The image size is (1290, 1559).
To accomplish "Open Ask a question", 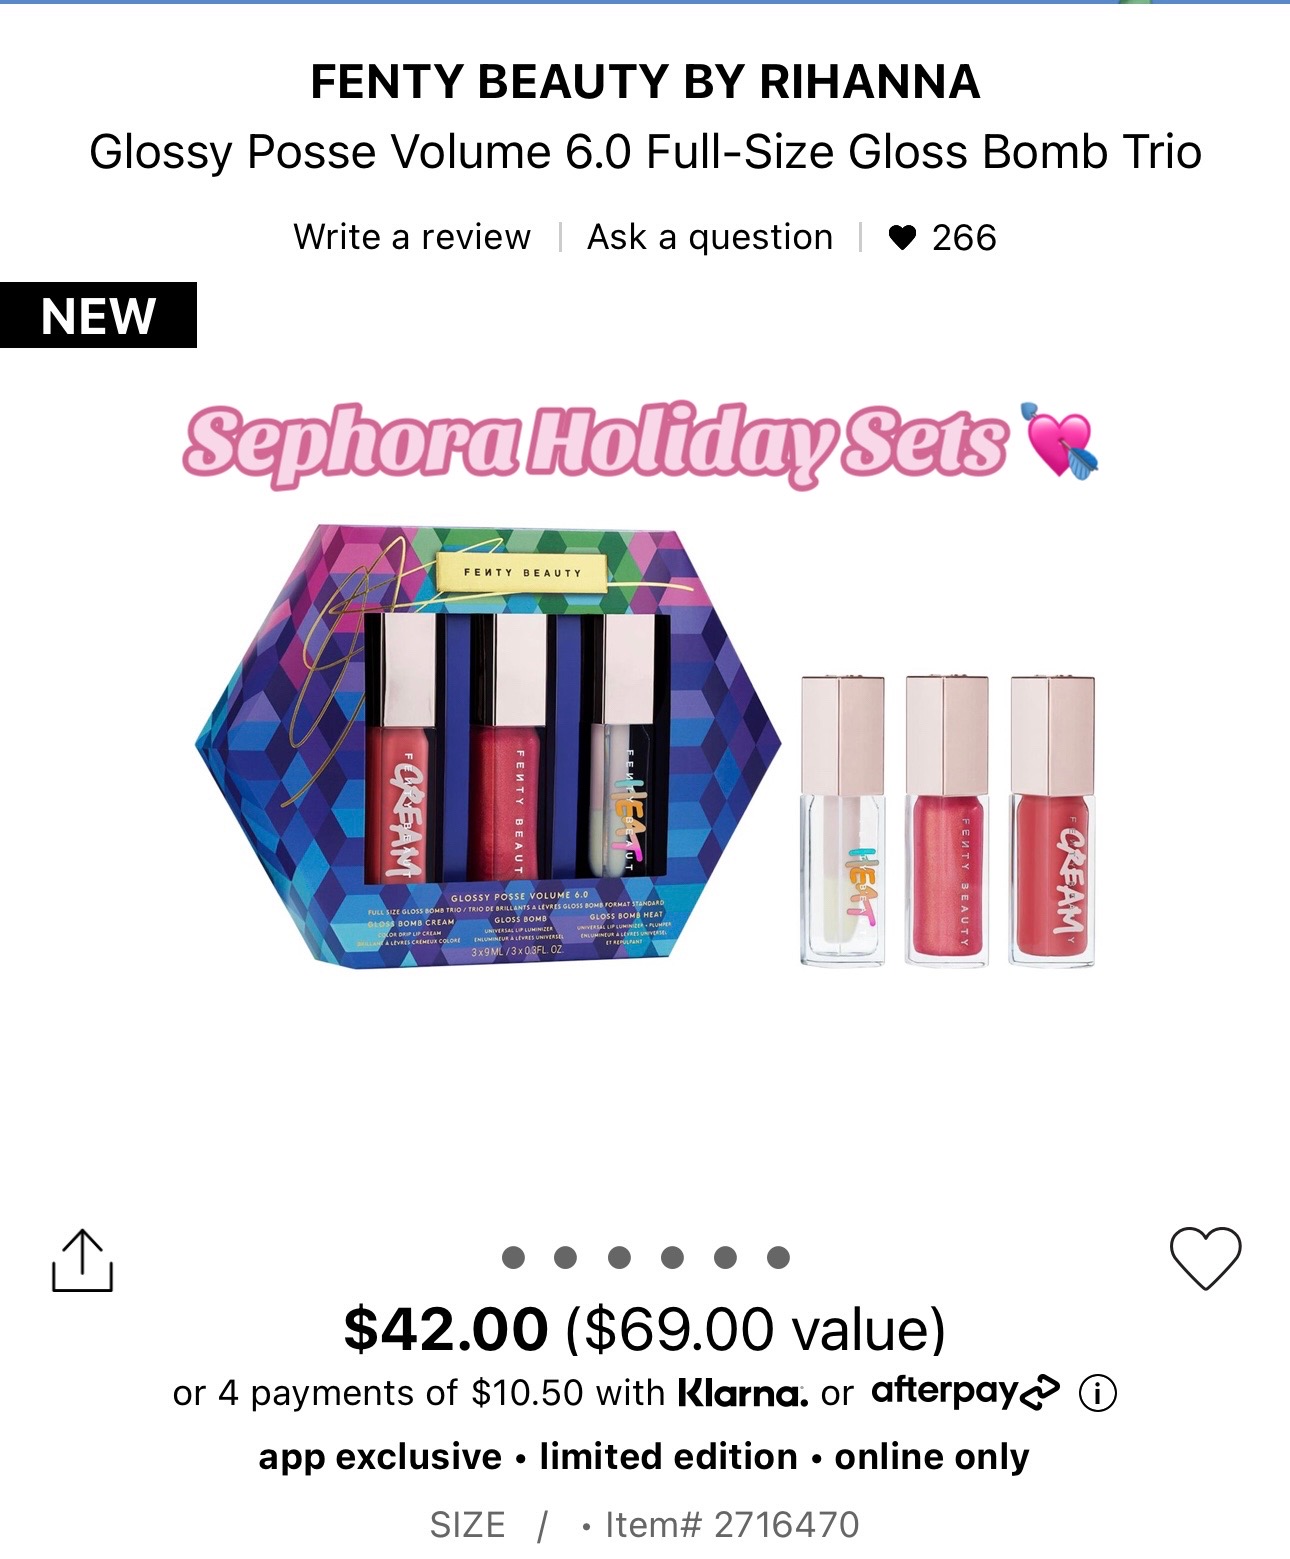I will click(x=710, y=238).
